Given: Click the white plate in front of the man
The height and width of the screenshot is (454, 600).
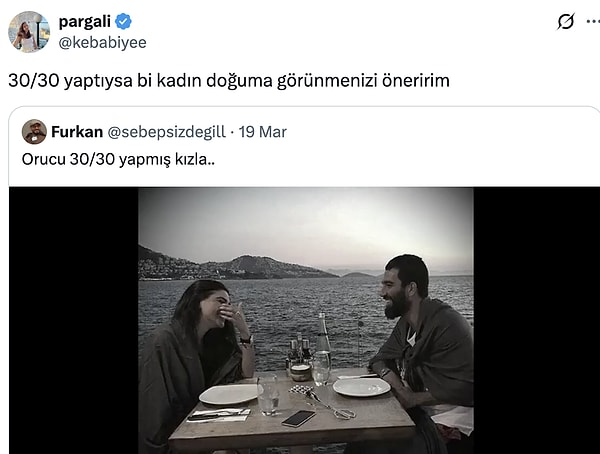Looking at the screenshot, I should tap(362, 387).
